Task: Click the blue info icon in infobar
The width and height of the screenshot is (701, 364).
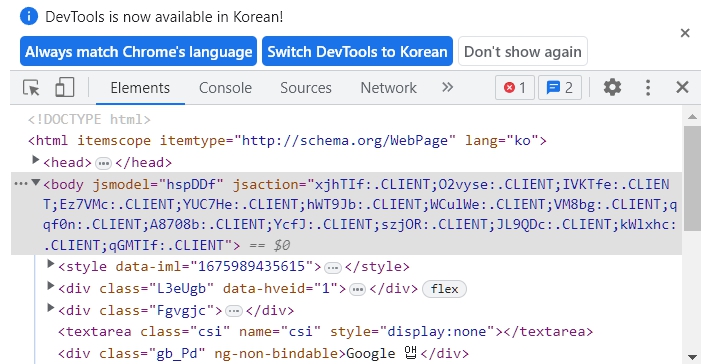Action: coord(29,17)
